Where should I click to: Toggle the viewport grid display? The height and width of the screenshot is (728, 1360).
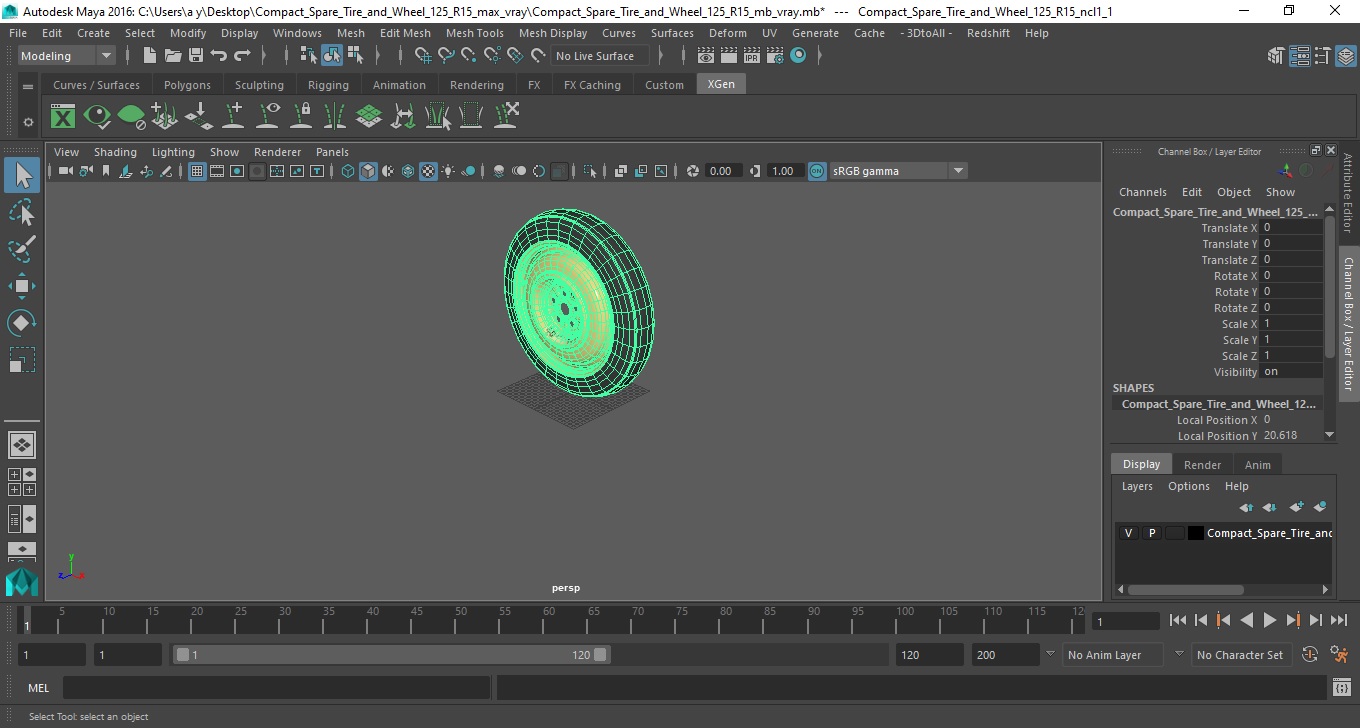(197, 171)
